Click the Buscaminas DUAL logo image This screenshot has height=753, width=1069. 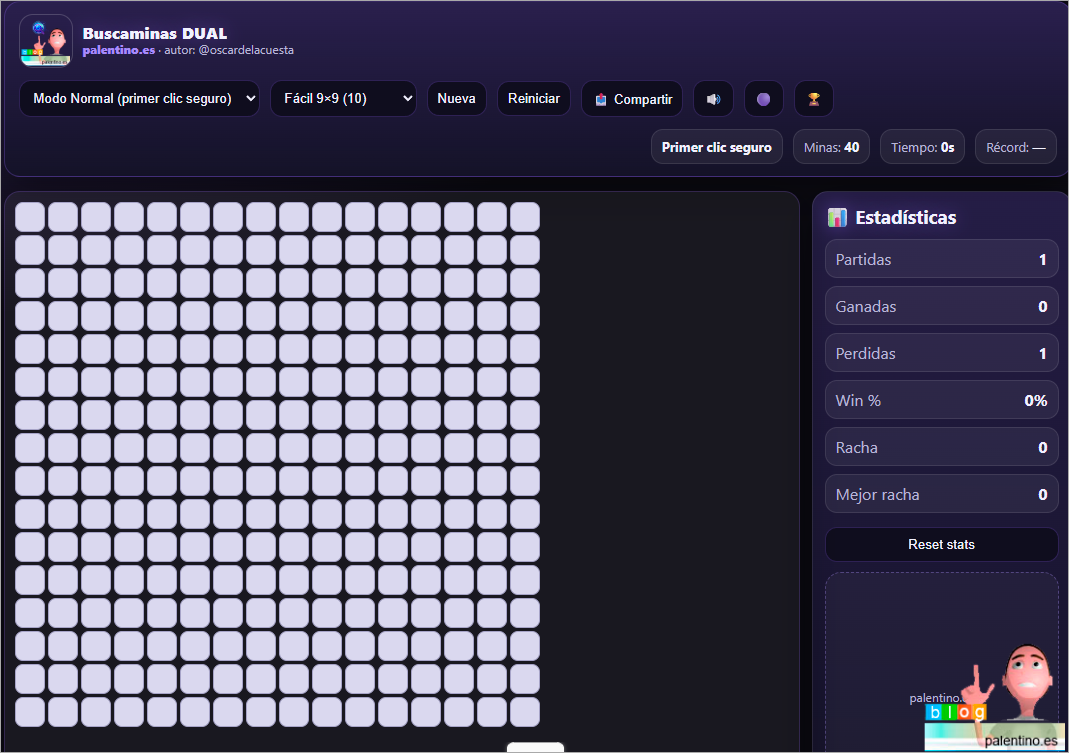[x=46, y=41]
